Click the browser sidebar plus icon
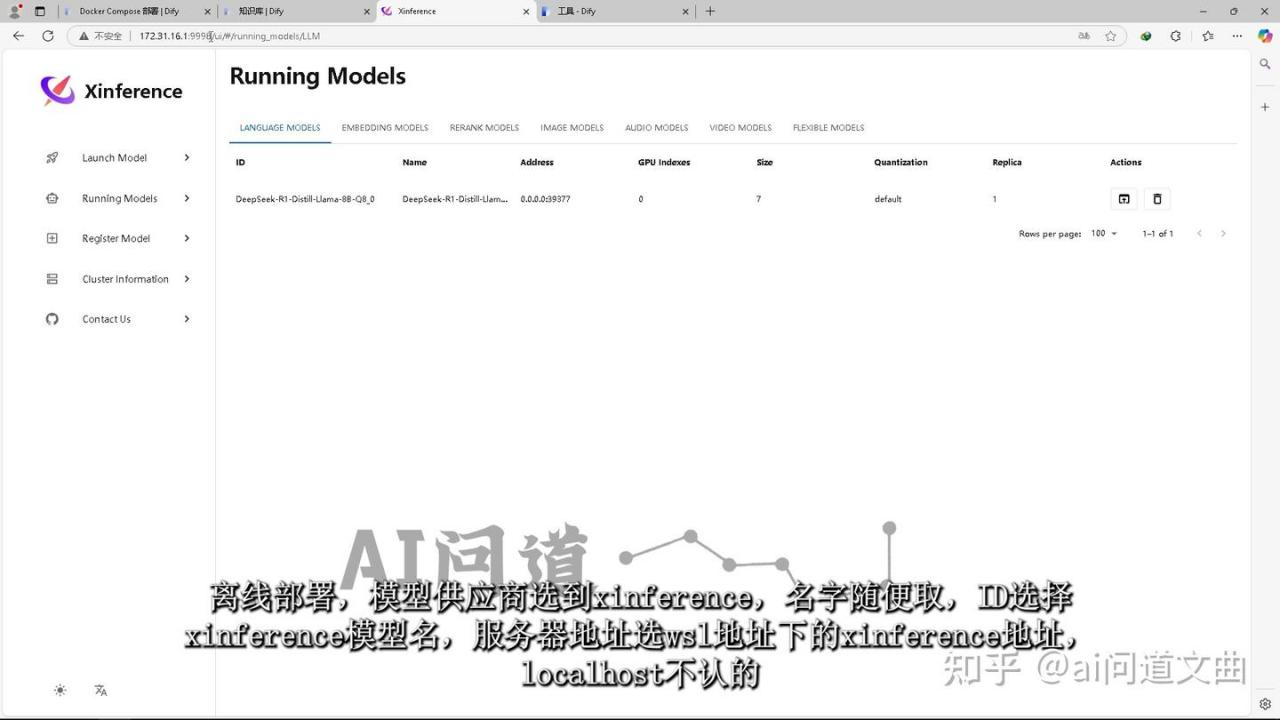The image size is (1280, 720). click(x=1265, y=107)
